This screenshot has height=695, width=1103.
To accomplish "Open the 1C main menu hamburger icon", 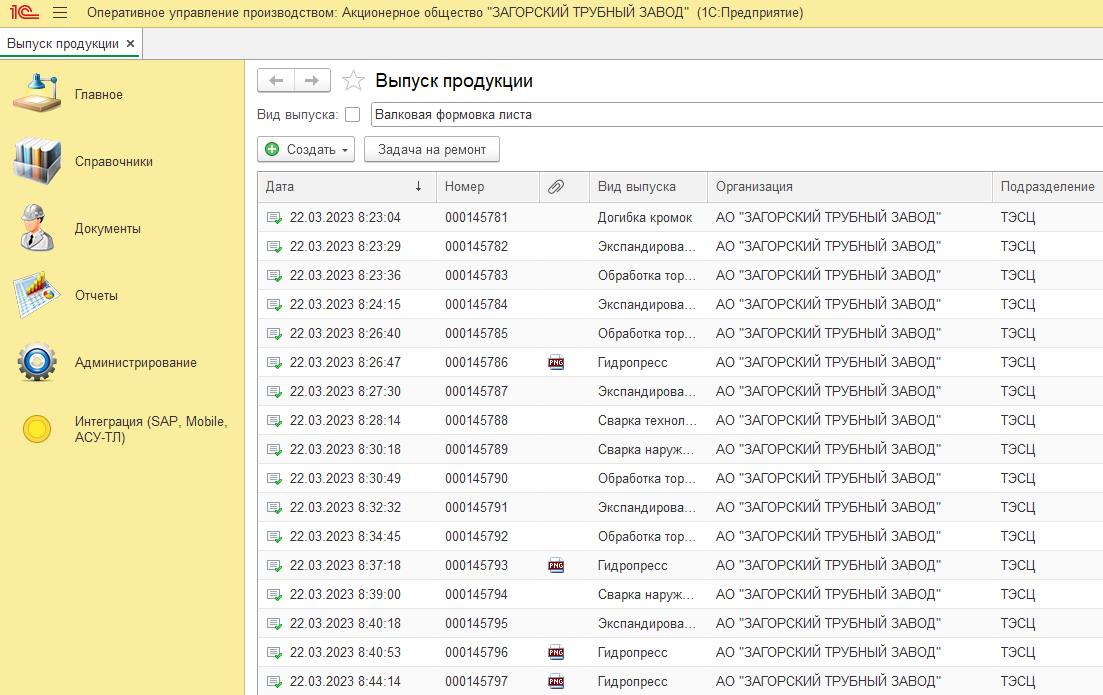I will 60,13.
